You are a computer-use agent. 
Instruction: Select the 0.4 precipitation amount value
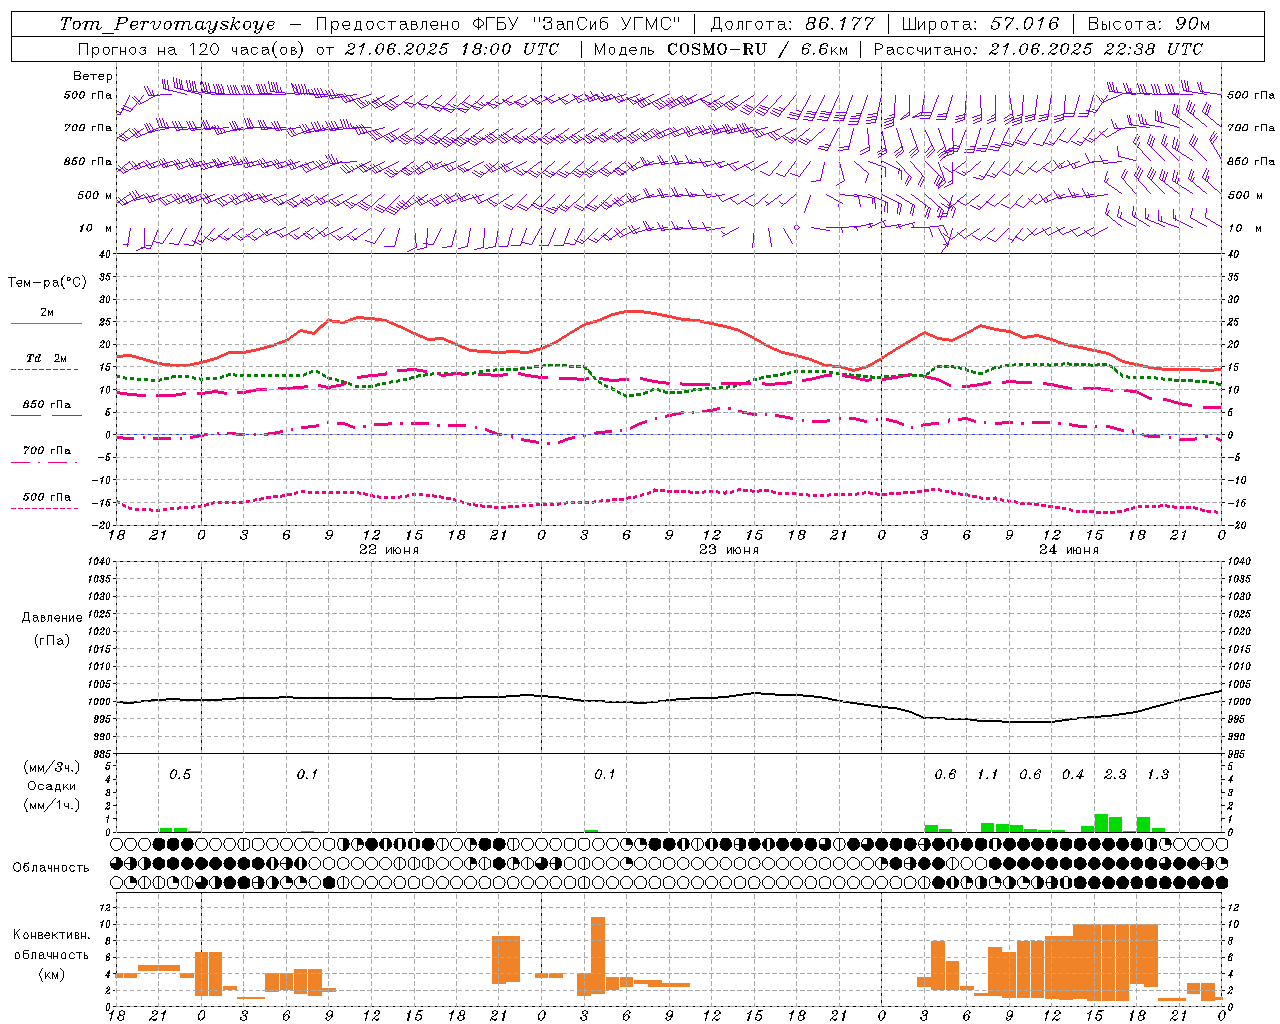click(1073, 775)
